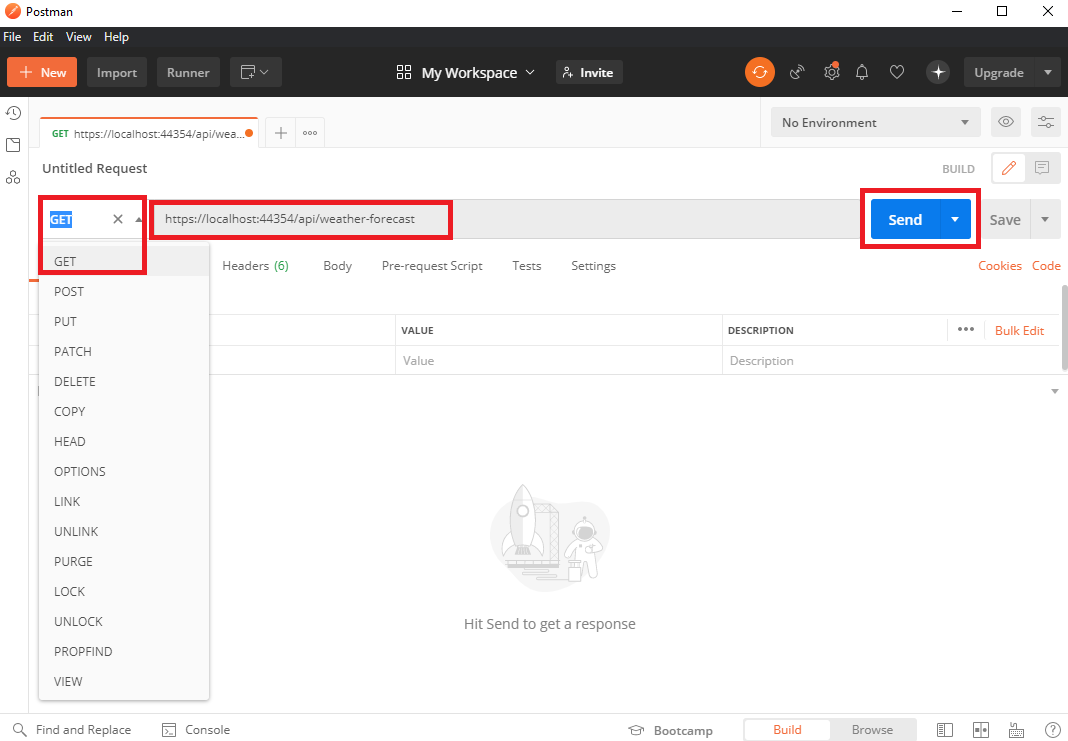Click Bulk Edit link
The height and width of the screenshot is (741, 1068).
tap(1019, 330)
